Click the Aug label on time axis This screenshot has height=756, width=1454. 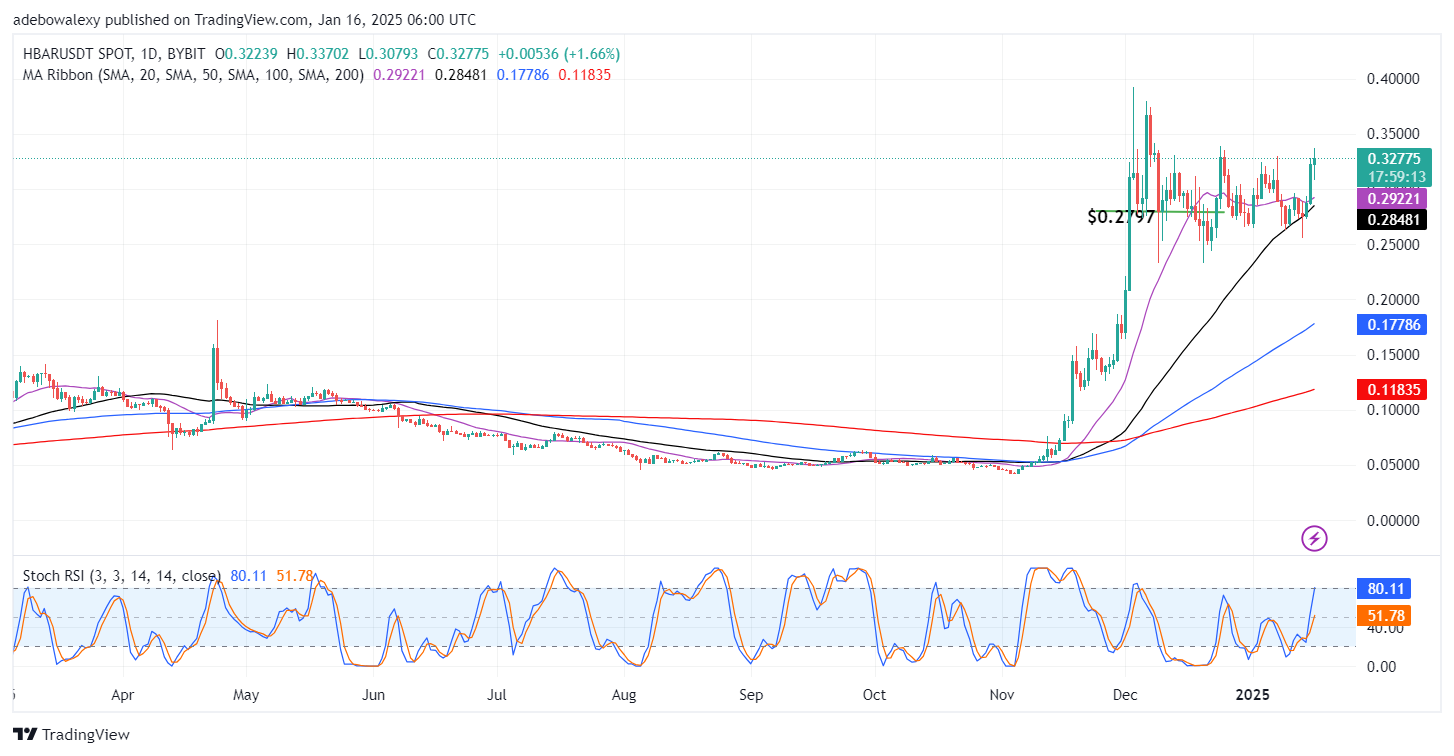(x=624, y=694)
